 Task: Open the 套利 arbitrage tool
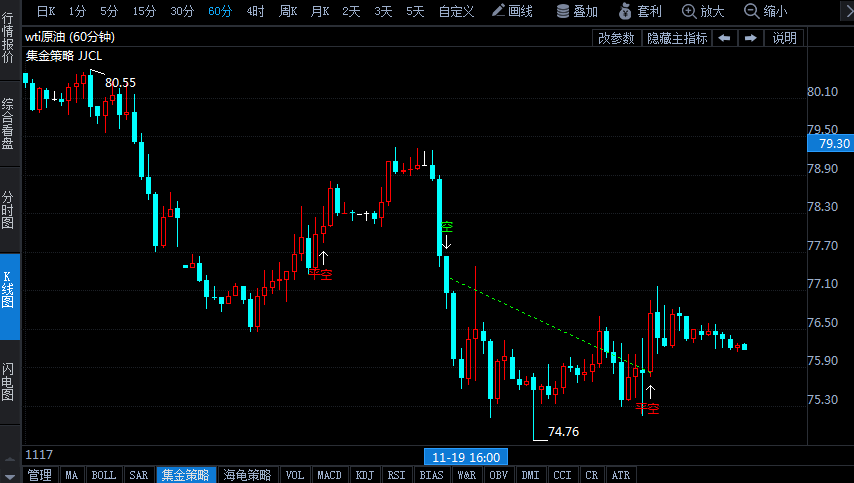[x=640, y=11]
